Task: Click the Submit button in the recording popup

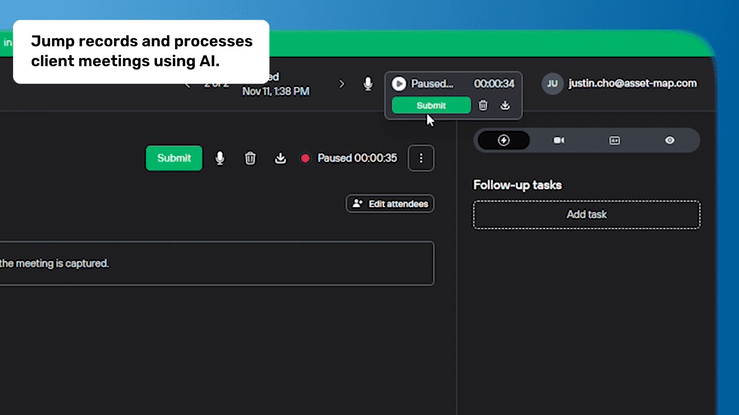Action: click(x=431, y=106)
